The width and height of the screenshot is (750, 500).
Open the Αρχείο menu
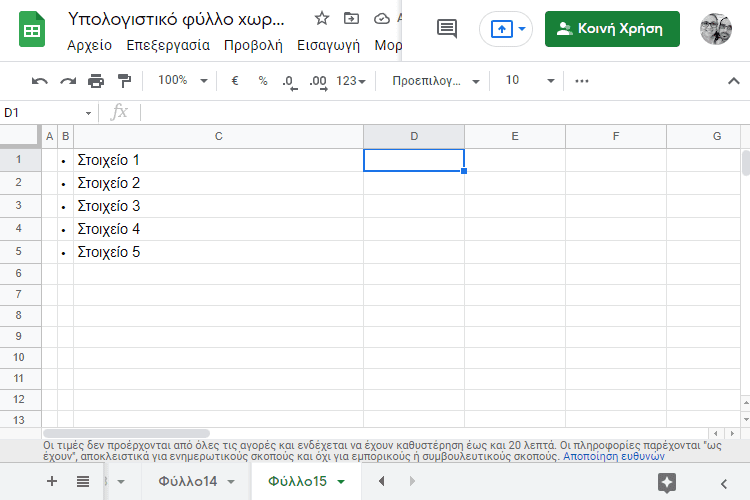click(x=89, y=45)
